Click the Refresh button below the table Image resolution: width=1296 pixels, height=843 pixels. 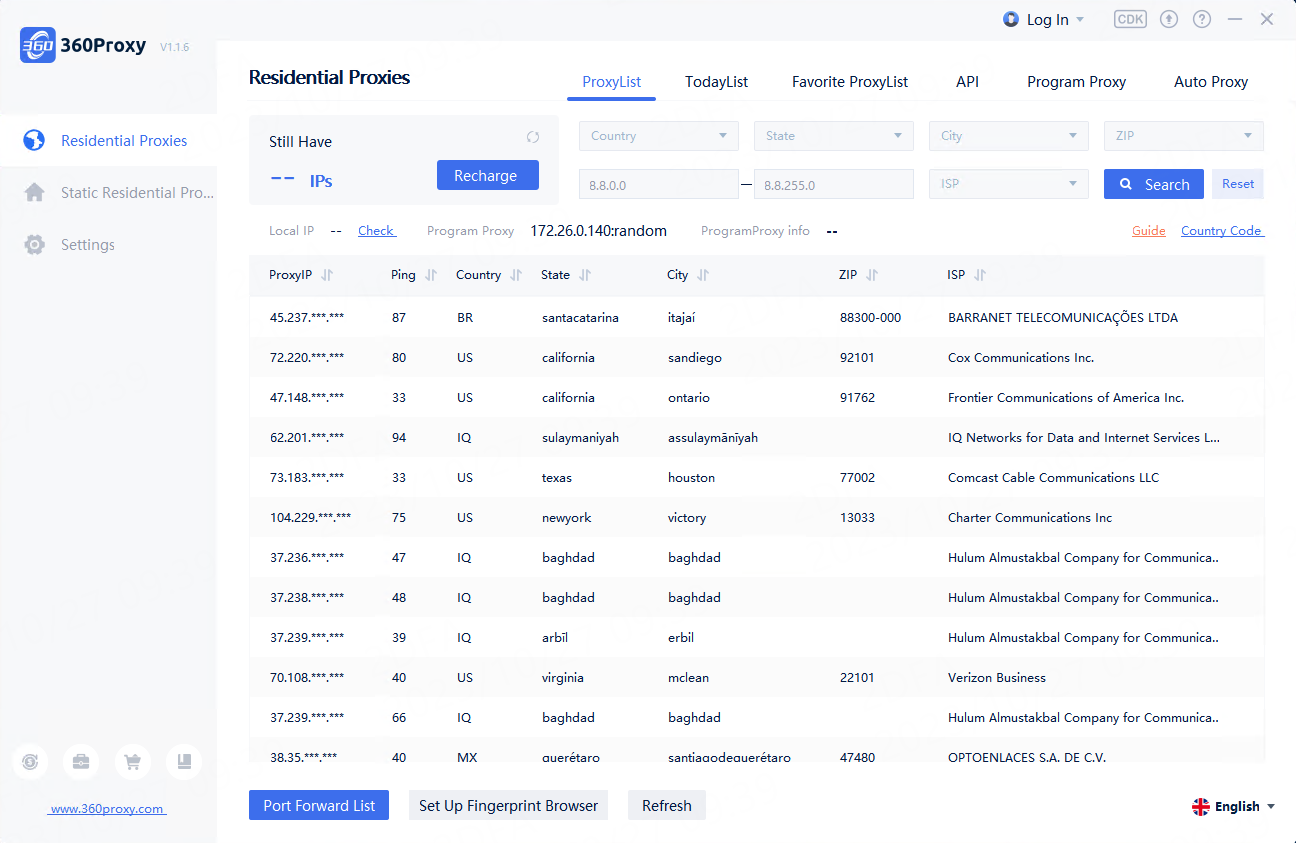pos(667,805)
